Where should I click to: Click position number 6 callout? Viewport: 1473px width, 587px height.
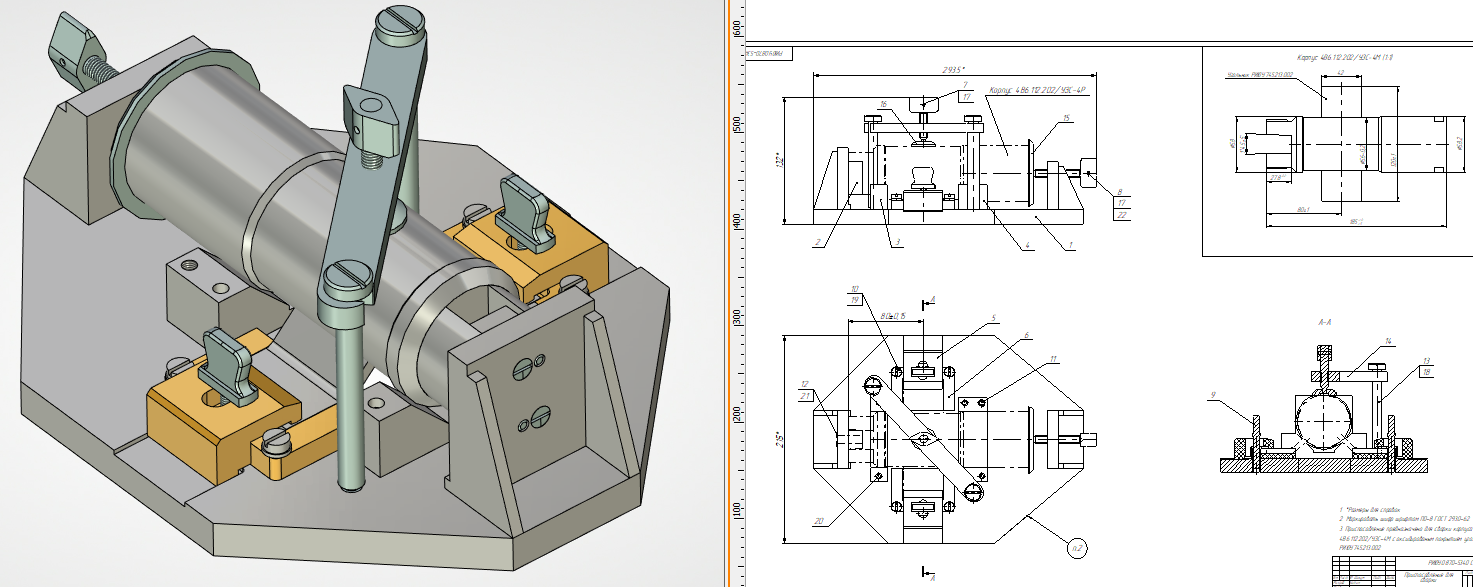pos(1026,334)
